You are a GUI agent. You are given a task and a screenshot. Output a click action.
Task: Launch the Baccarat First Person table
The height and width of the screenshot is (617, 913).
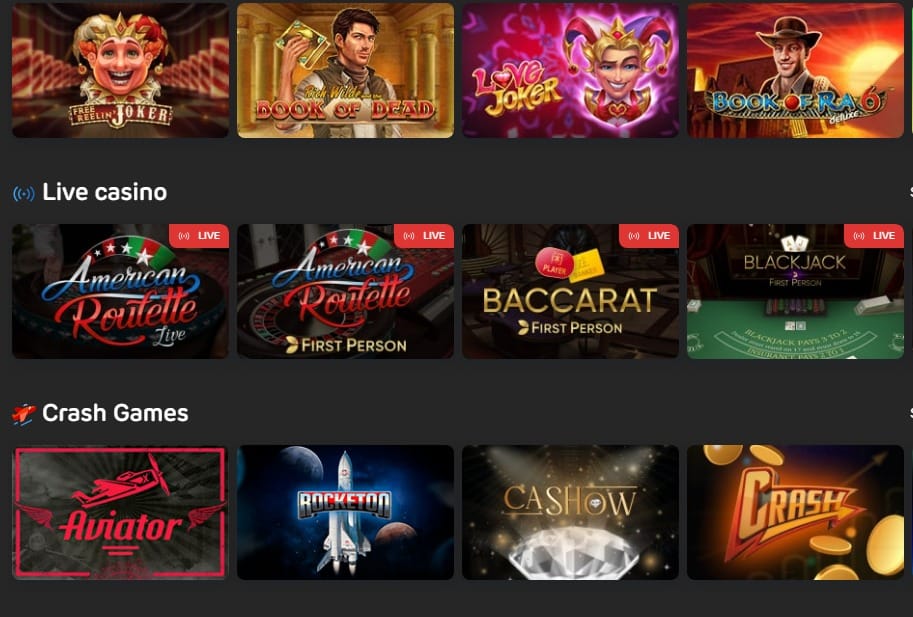click(x=571, y=291)
